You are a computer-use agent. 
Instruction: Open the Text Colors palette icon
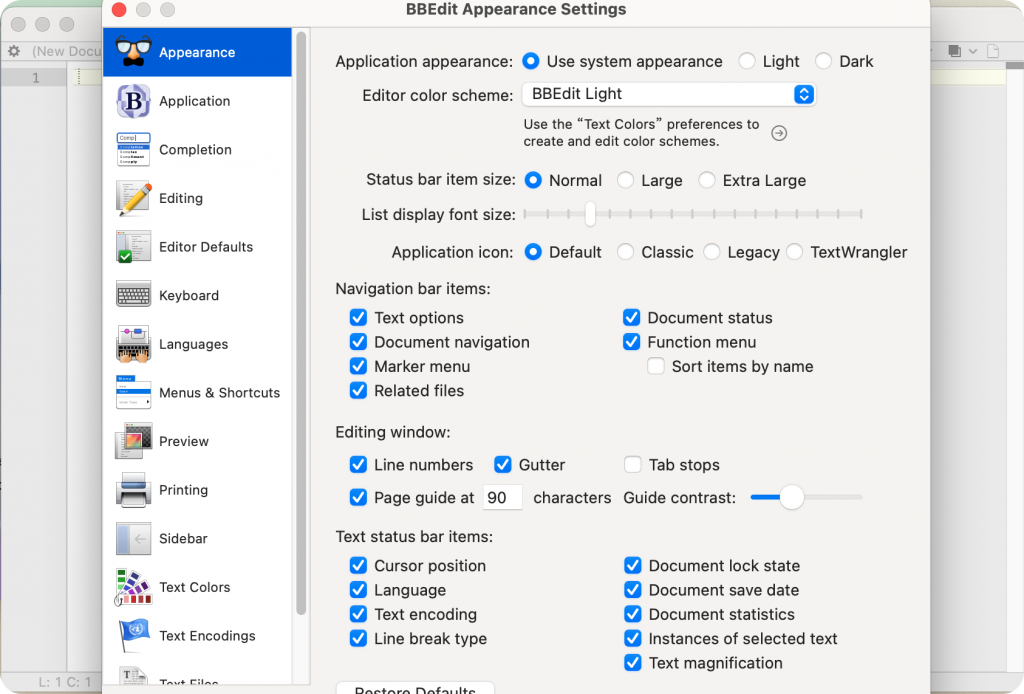(133, 587)
